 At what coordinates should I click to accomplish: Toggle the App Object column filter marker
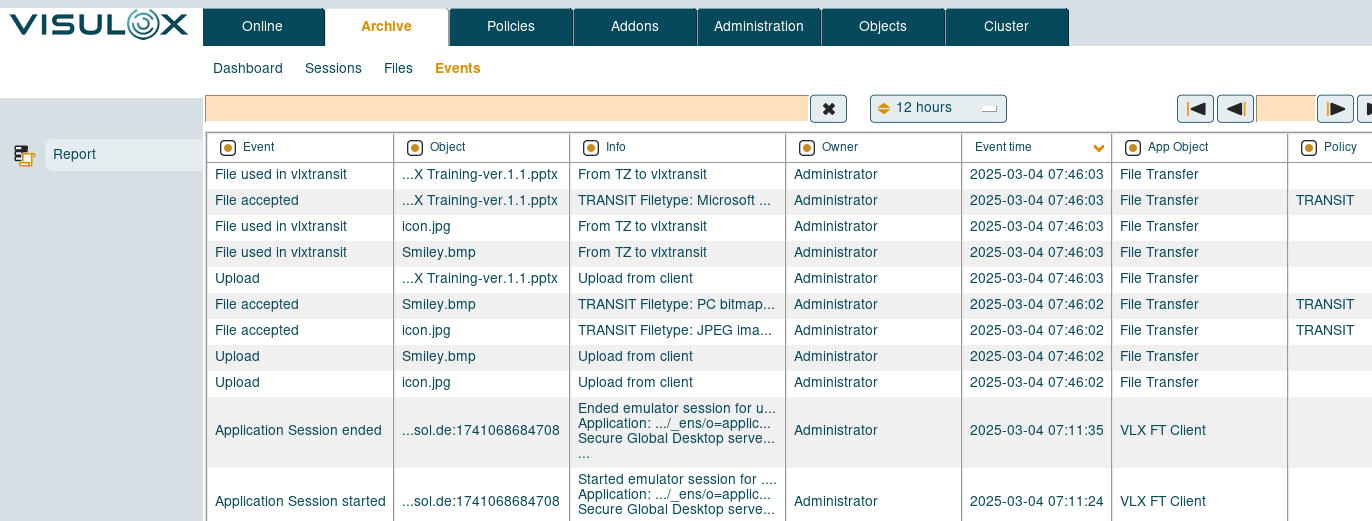(x=1133, y=147)
